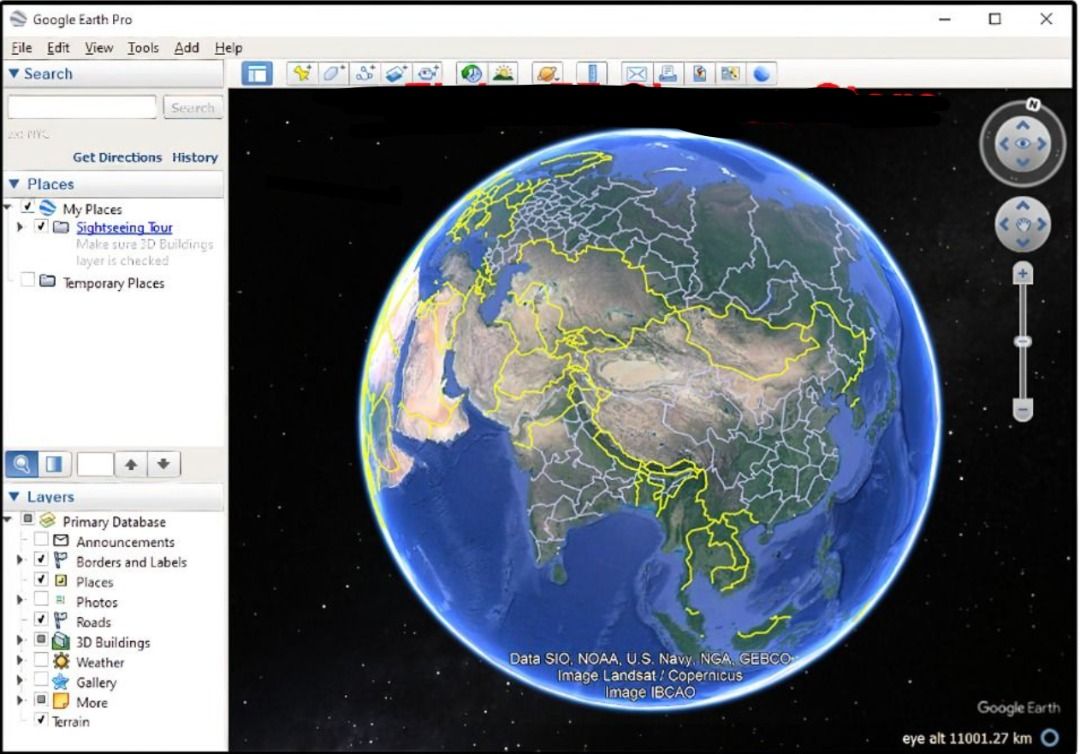This screenshot has width=1080, height=754.
Task: Click the split panel icon beside the magnifier
Action: (x=54, y=464)
